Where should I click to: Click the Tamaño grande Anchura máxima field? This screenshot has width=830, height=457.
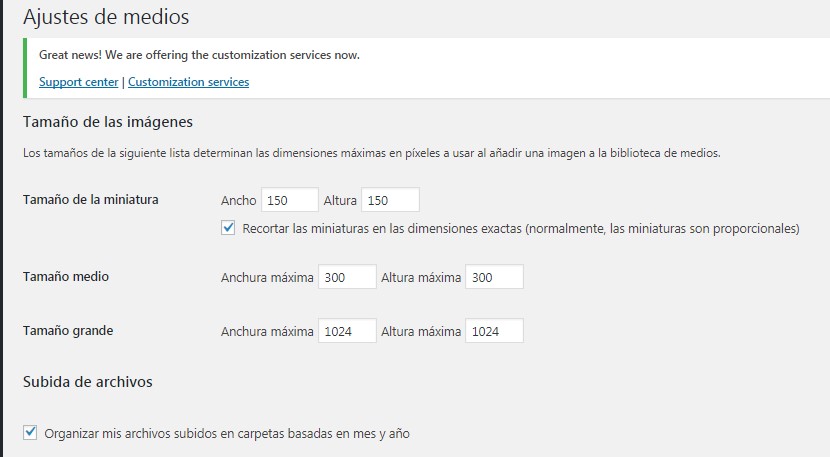[x=347, y=331]
